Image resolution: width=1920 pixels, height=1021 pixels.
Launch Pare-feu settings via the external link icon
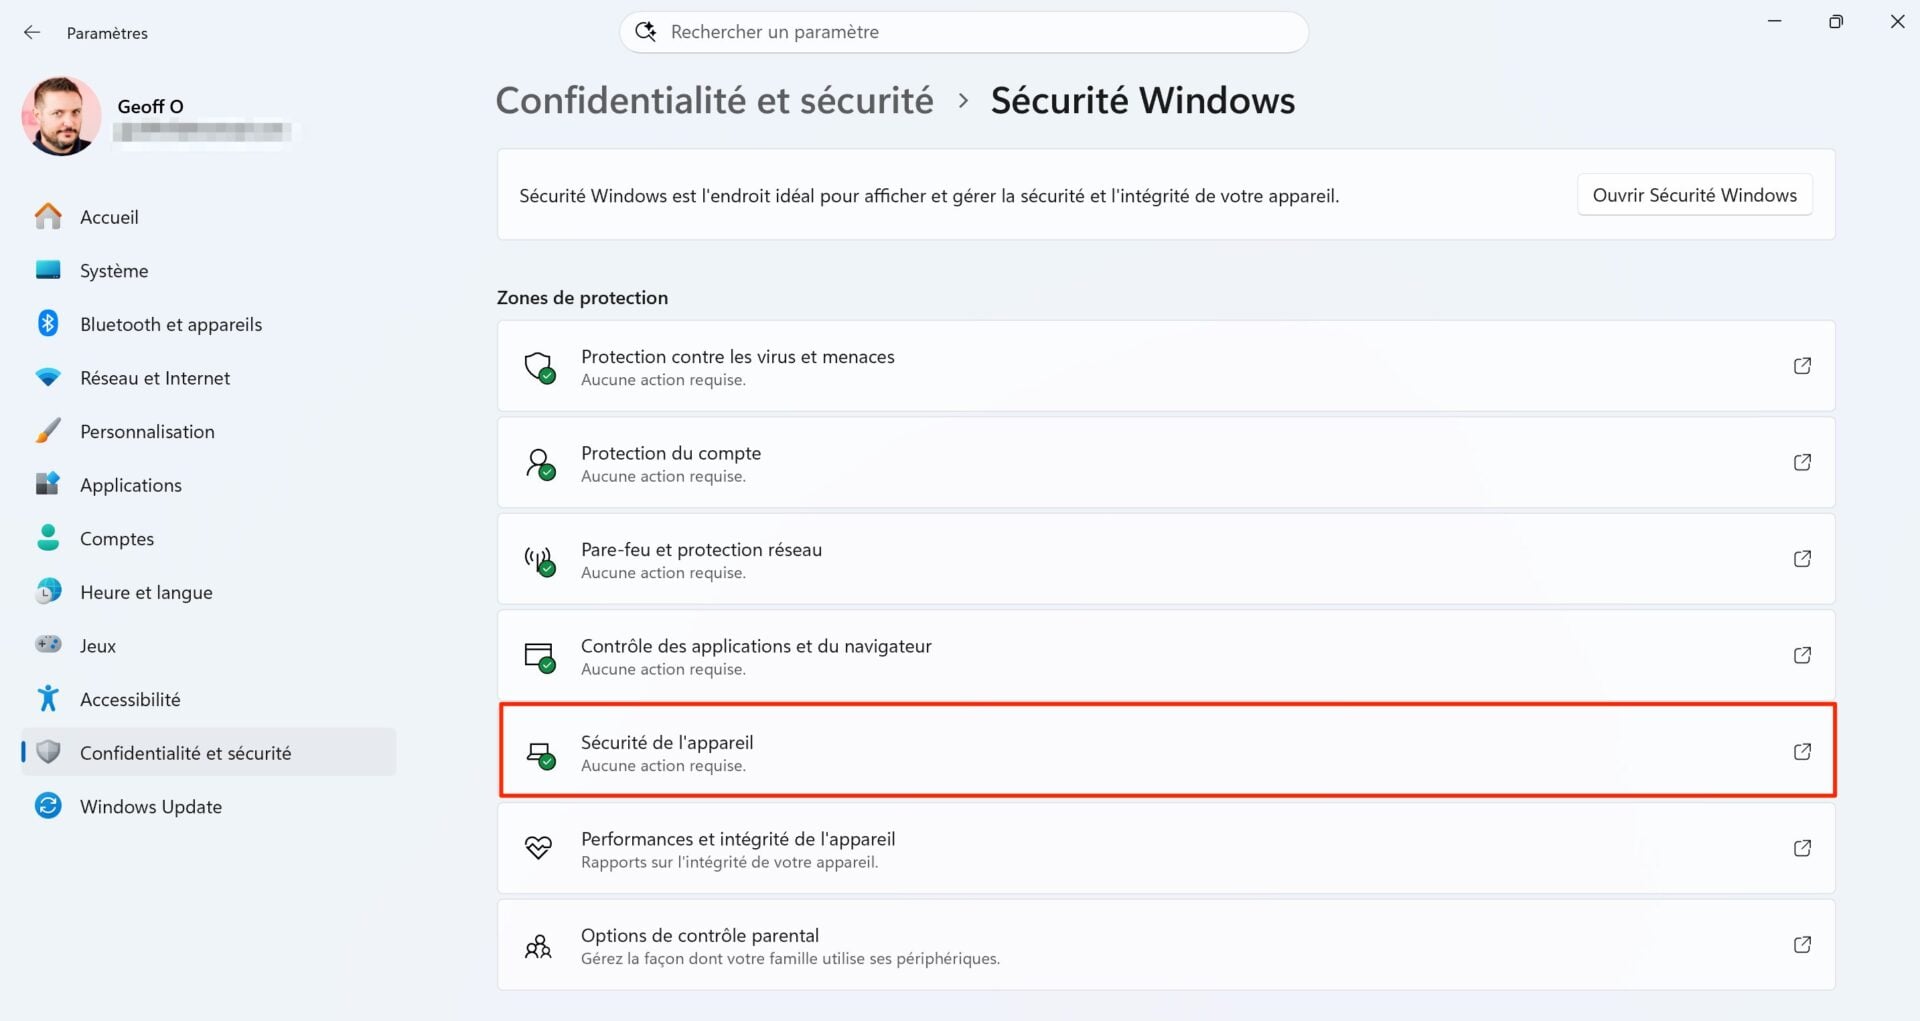(1802, 559)
